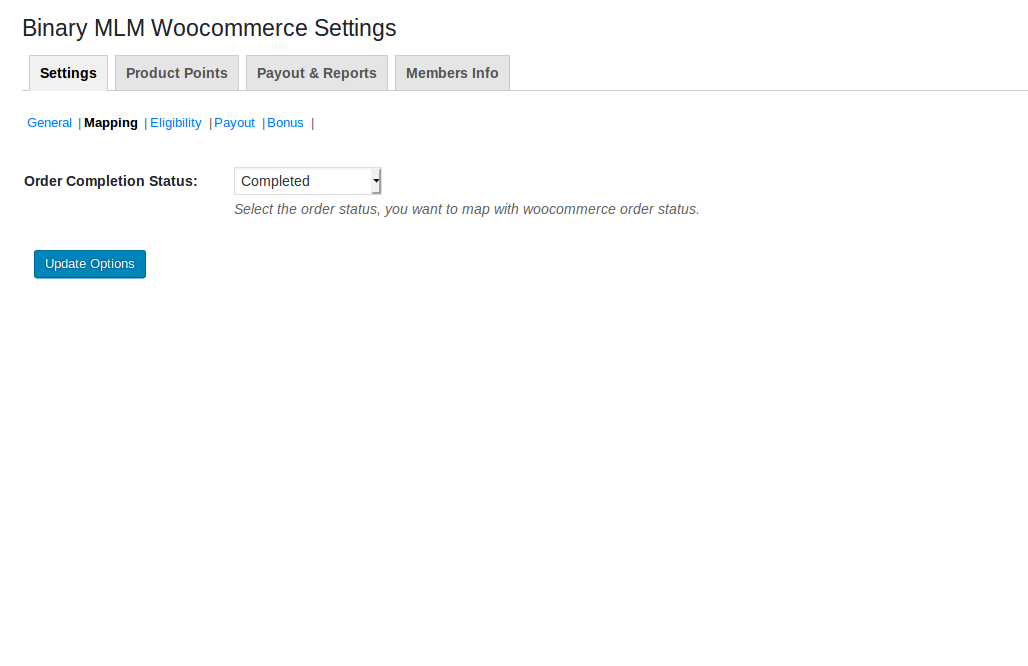1028x666 pixels.
Task: Click the italic help text under the dropdown
Action: click(x=466, y=209)
